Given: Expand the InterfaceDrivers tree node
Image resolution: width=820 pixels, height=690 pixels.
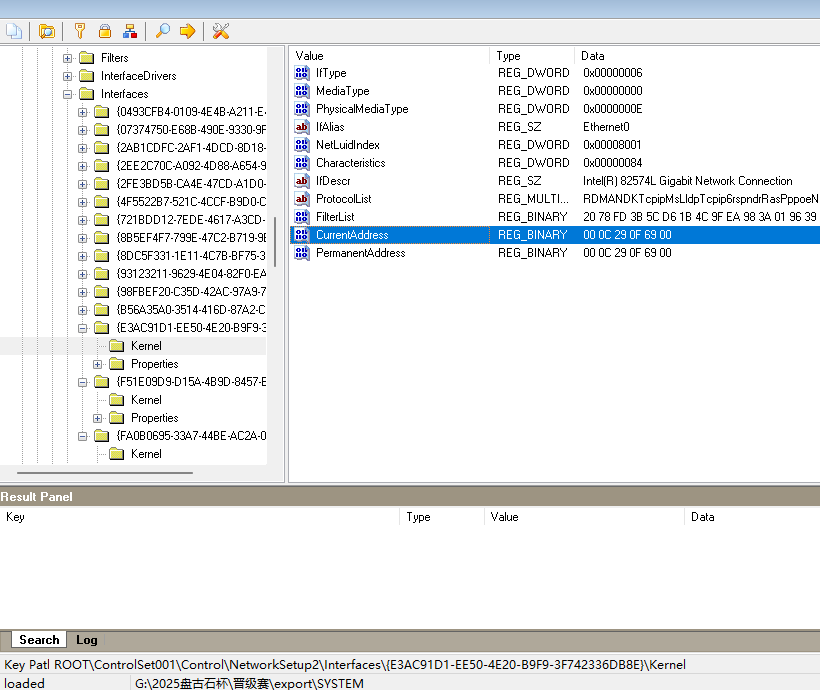Looking at the screenshot, I should coord(67,76).
